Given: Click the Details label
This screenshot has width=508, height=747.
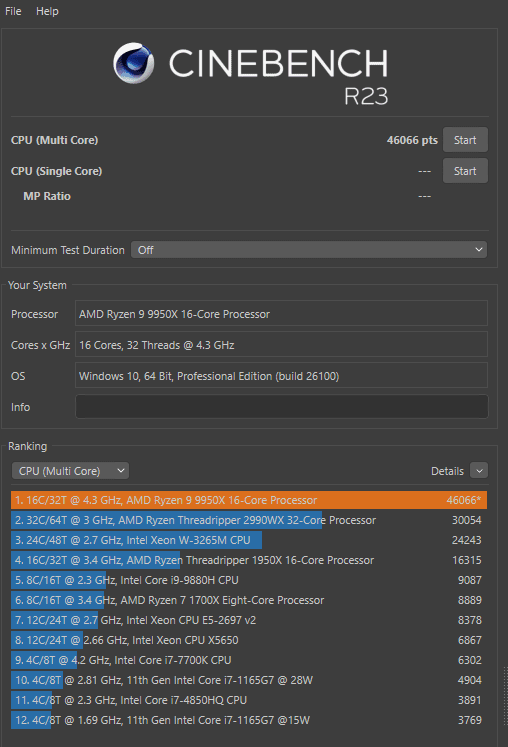Looking at the screenshot, I should point(447,471).
